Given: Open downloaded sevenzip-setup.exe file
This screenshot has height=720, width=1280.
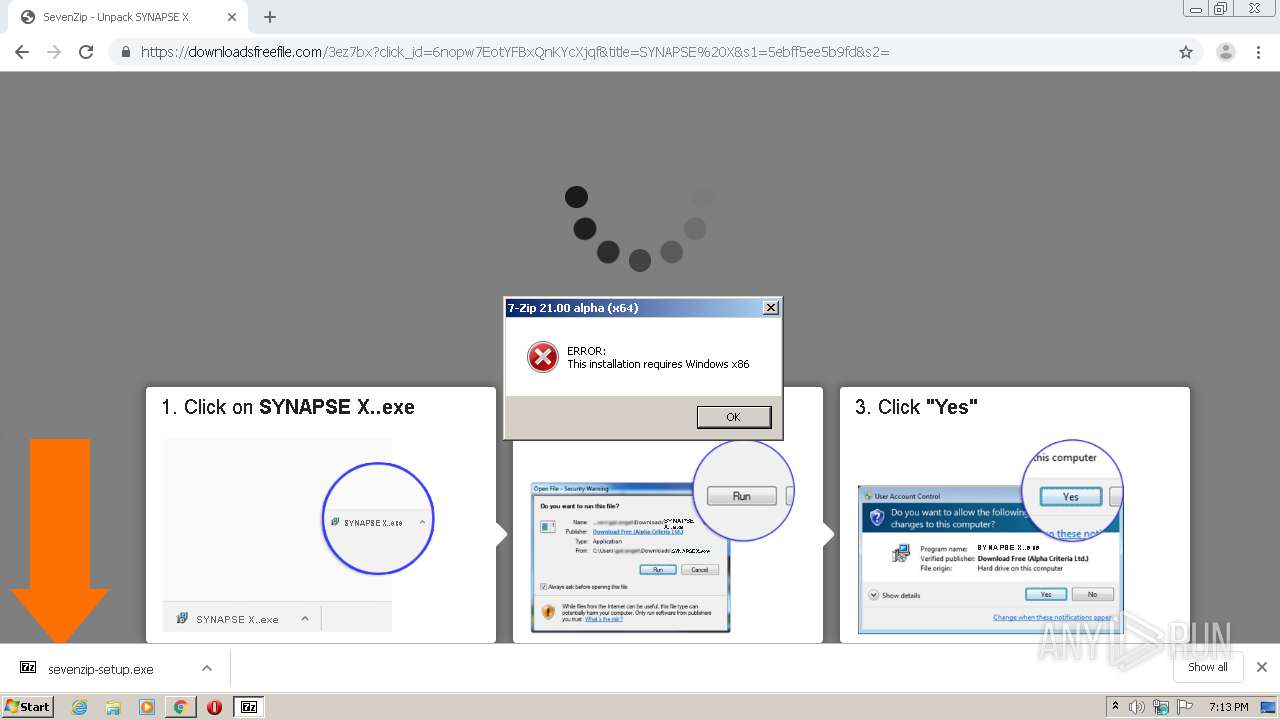Looking at the screenshot, I should (100, 669).
